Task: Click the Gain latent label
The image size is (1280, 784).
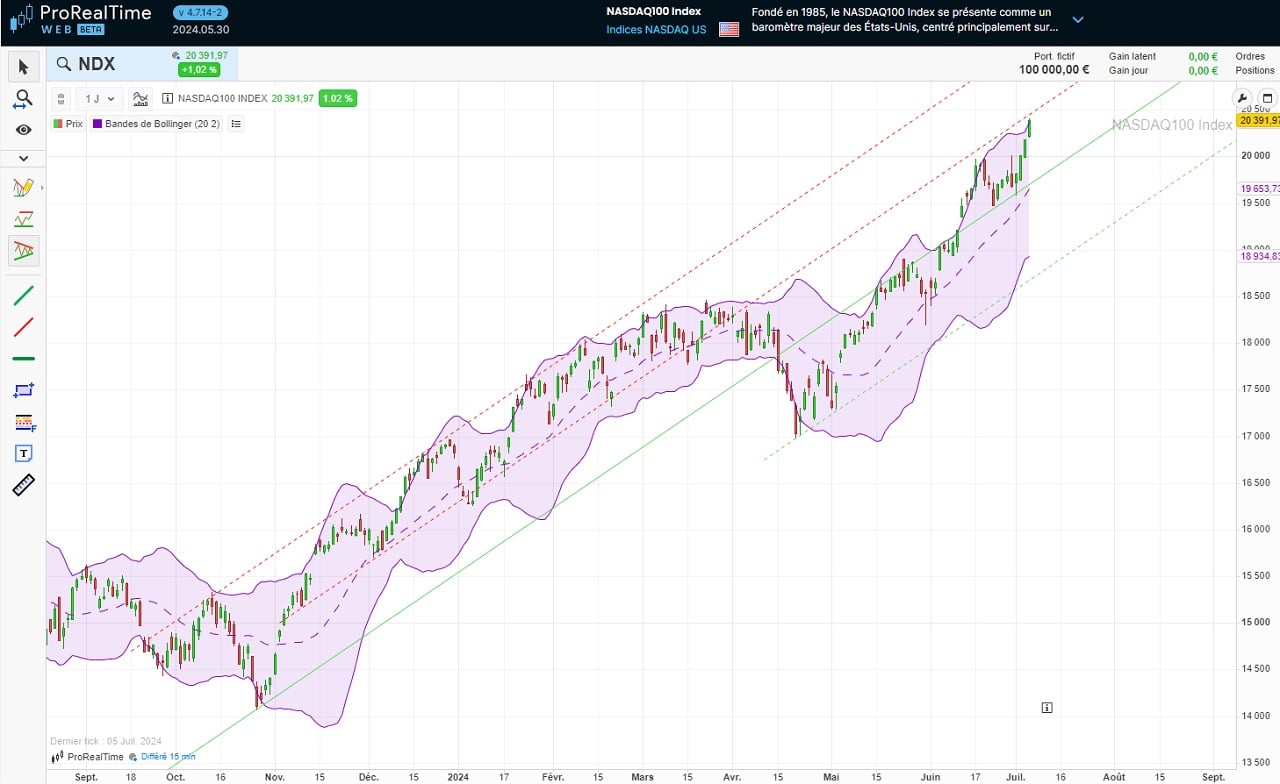Action: (1132, 57)
